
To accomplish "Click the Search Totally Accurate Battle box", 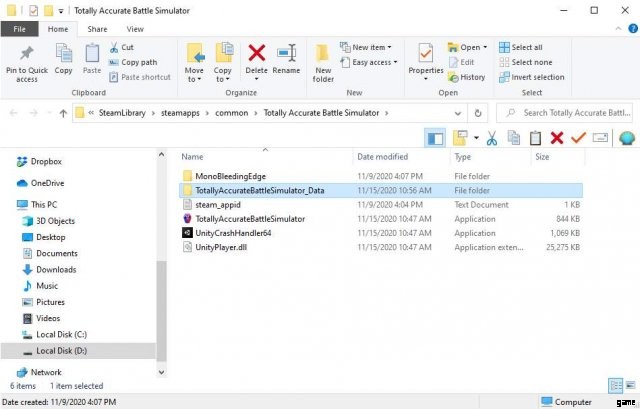I will [x=573, y=113].
